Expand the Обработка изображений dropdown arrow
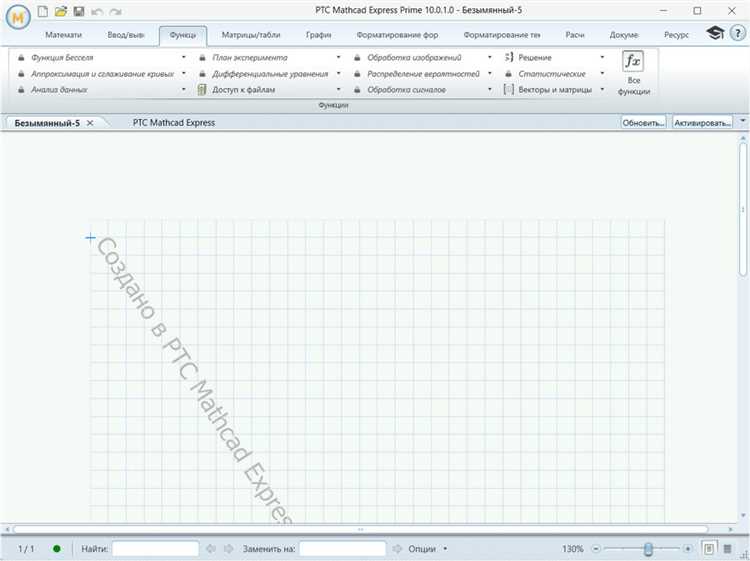This screenshot has height=561, width=750. coord(490,57)
